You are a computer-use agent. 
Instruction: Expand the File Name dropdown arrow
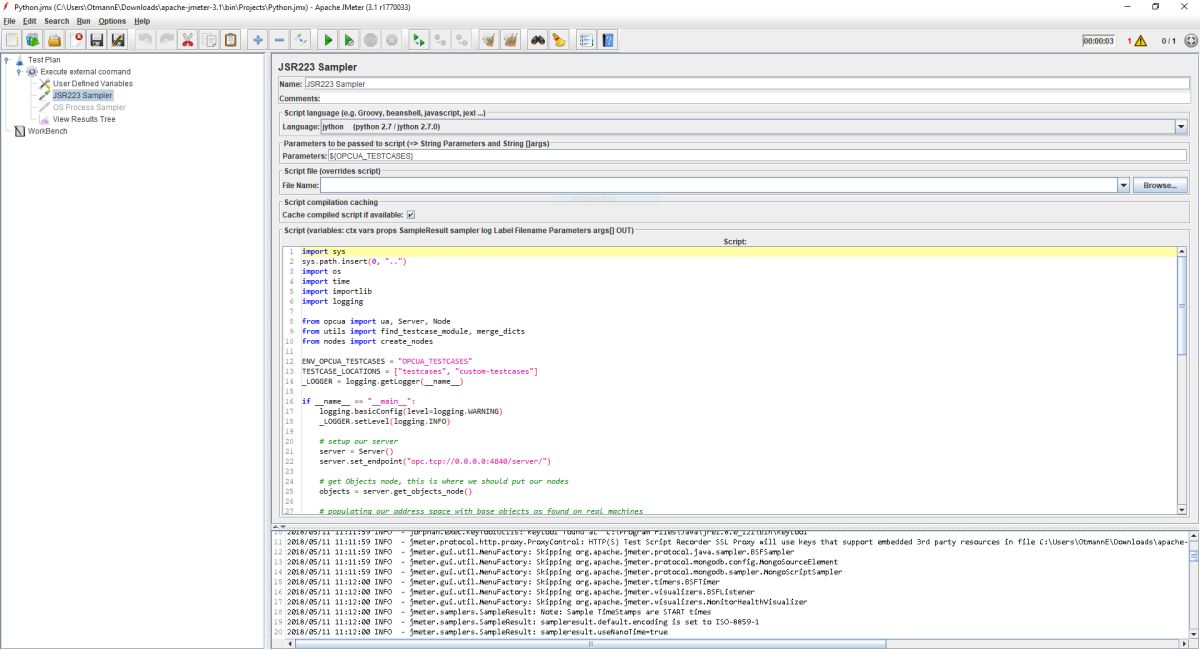[1123, 185]
